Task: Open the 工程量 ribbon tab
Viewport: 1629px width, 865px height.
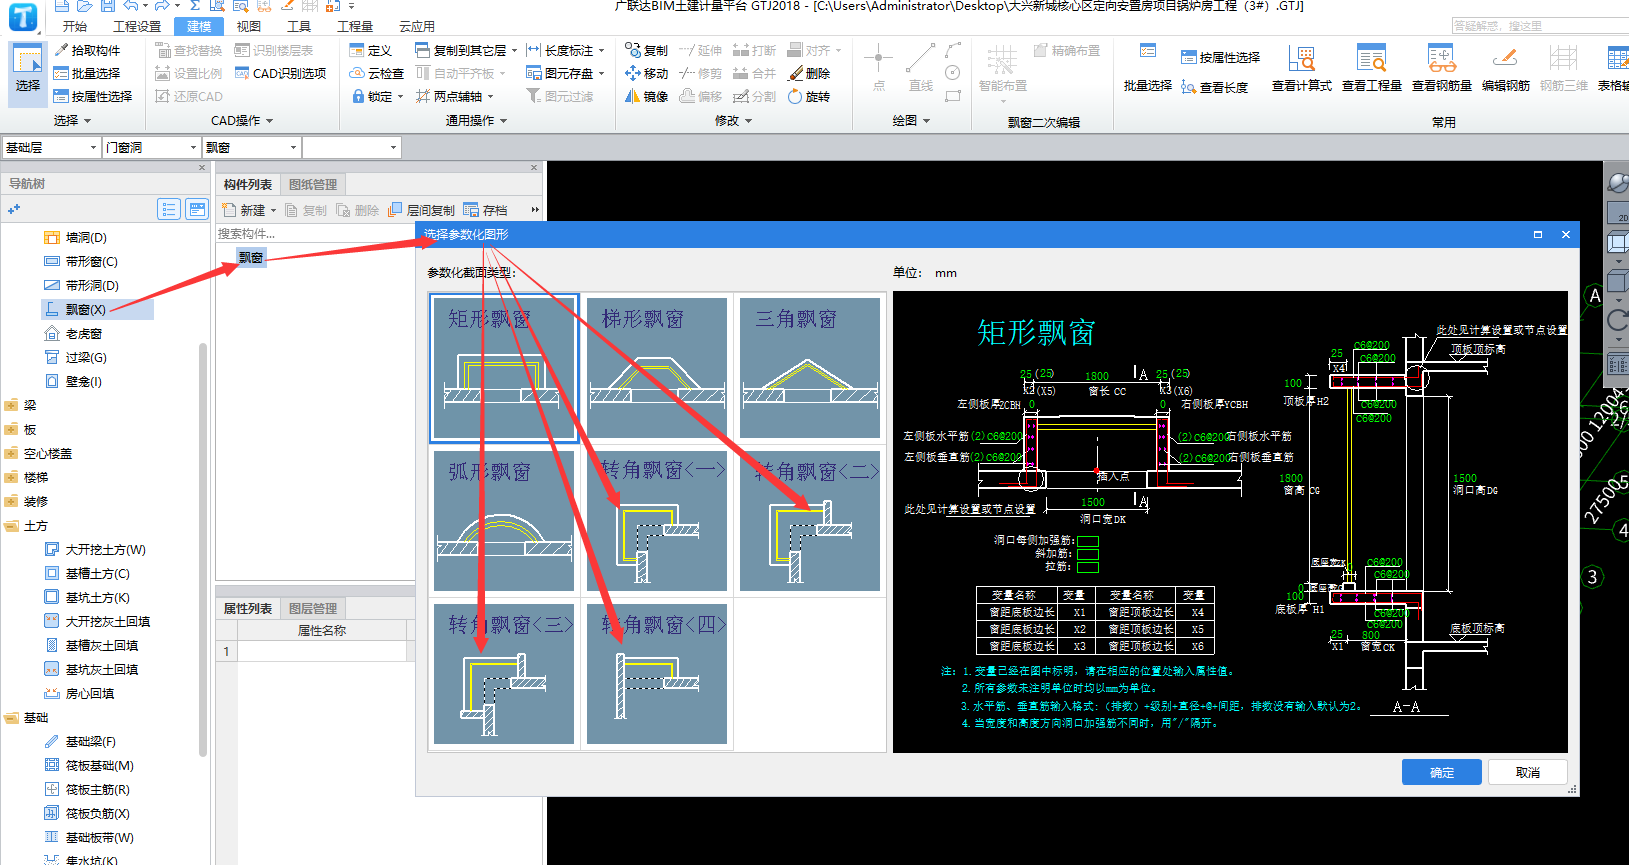Action: [x=355, y=26]
